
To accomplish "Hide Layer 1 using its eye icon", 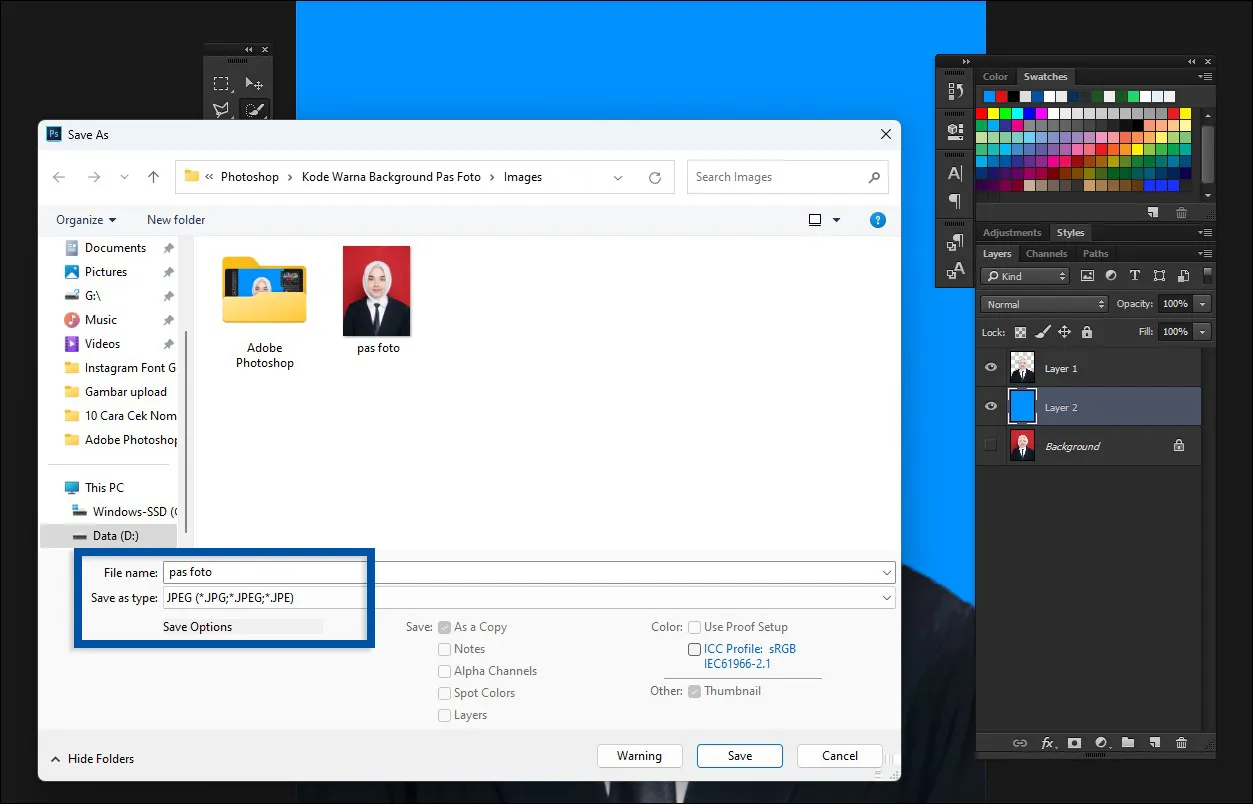I will pos(991,368).
